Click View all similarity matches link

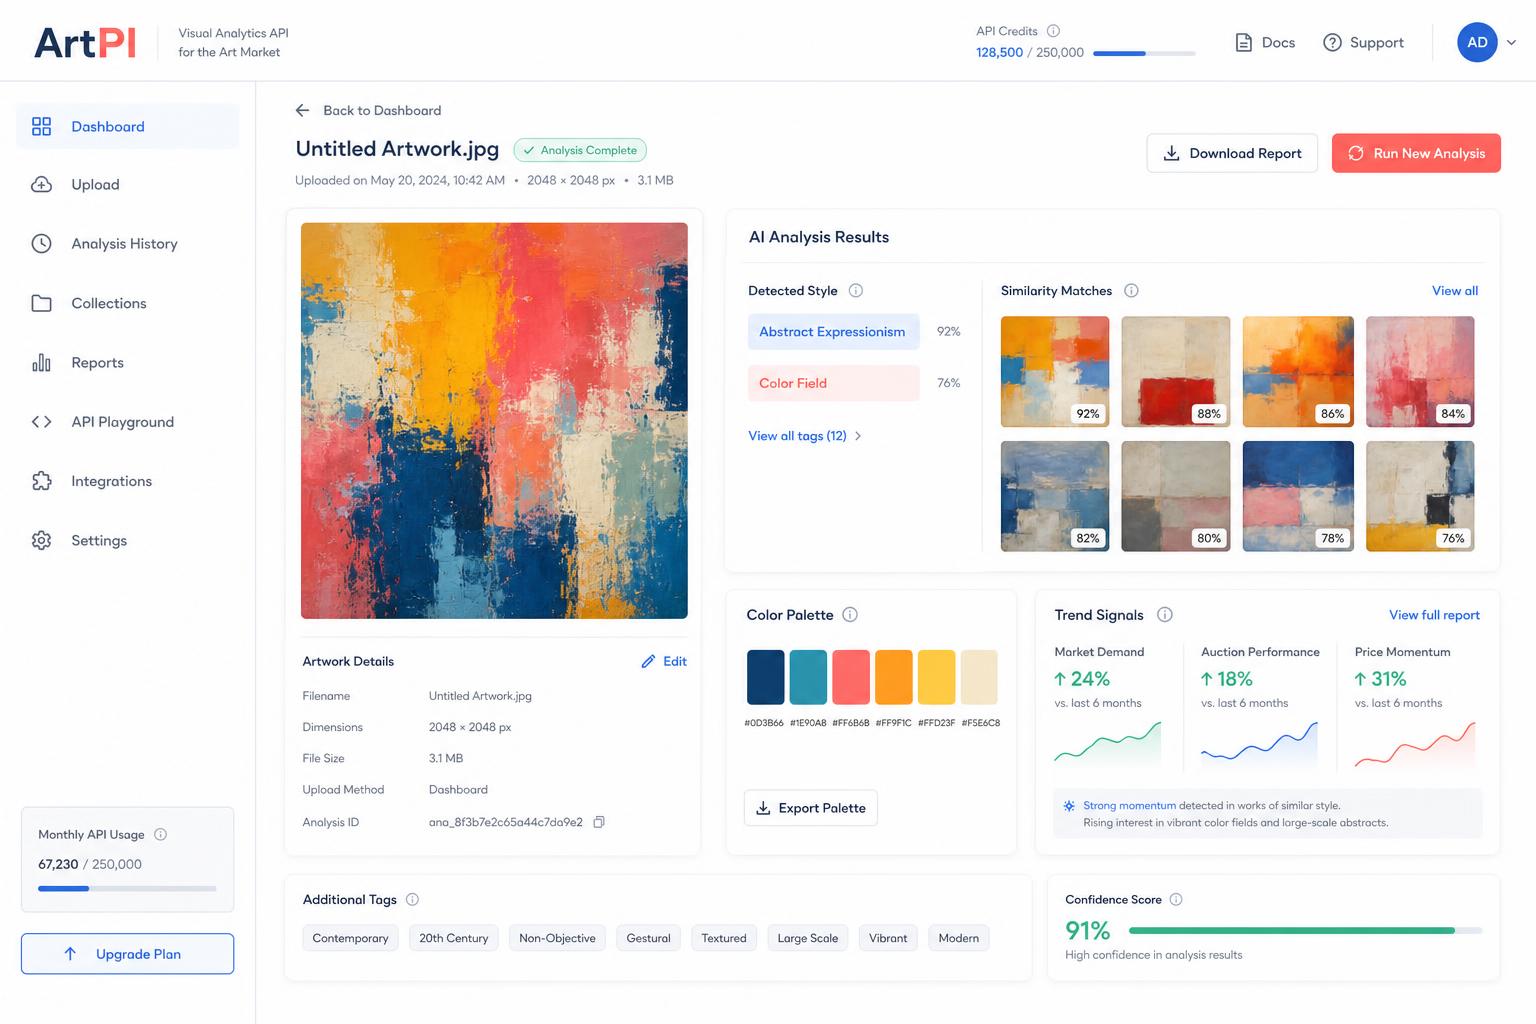coord(1455,291)
